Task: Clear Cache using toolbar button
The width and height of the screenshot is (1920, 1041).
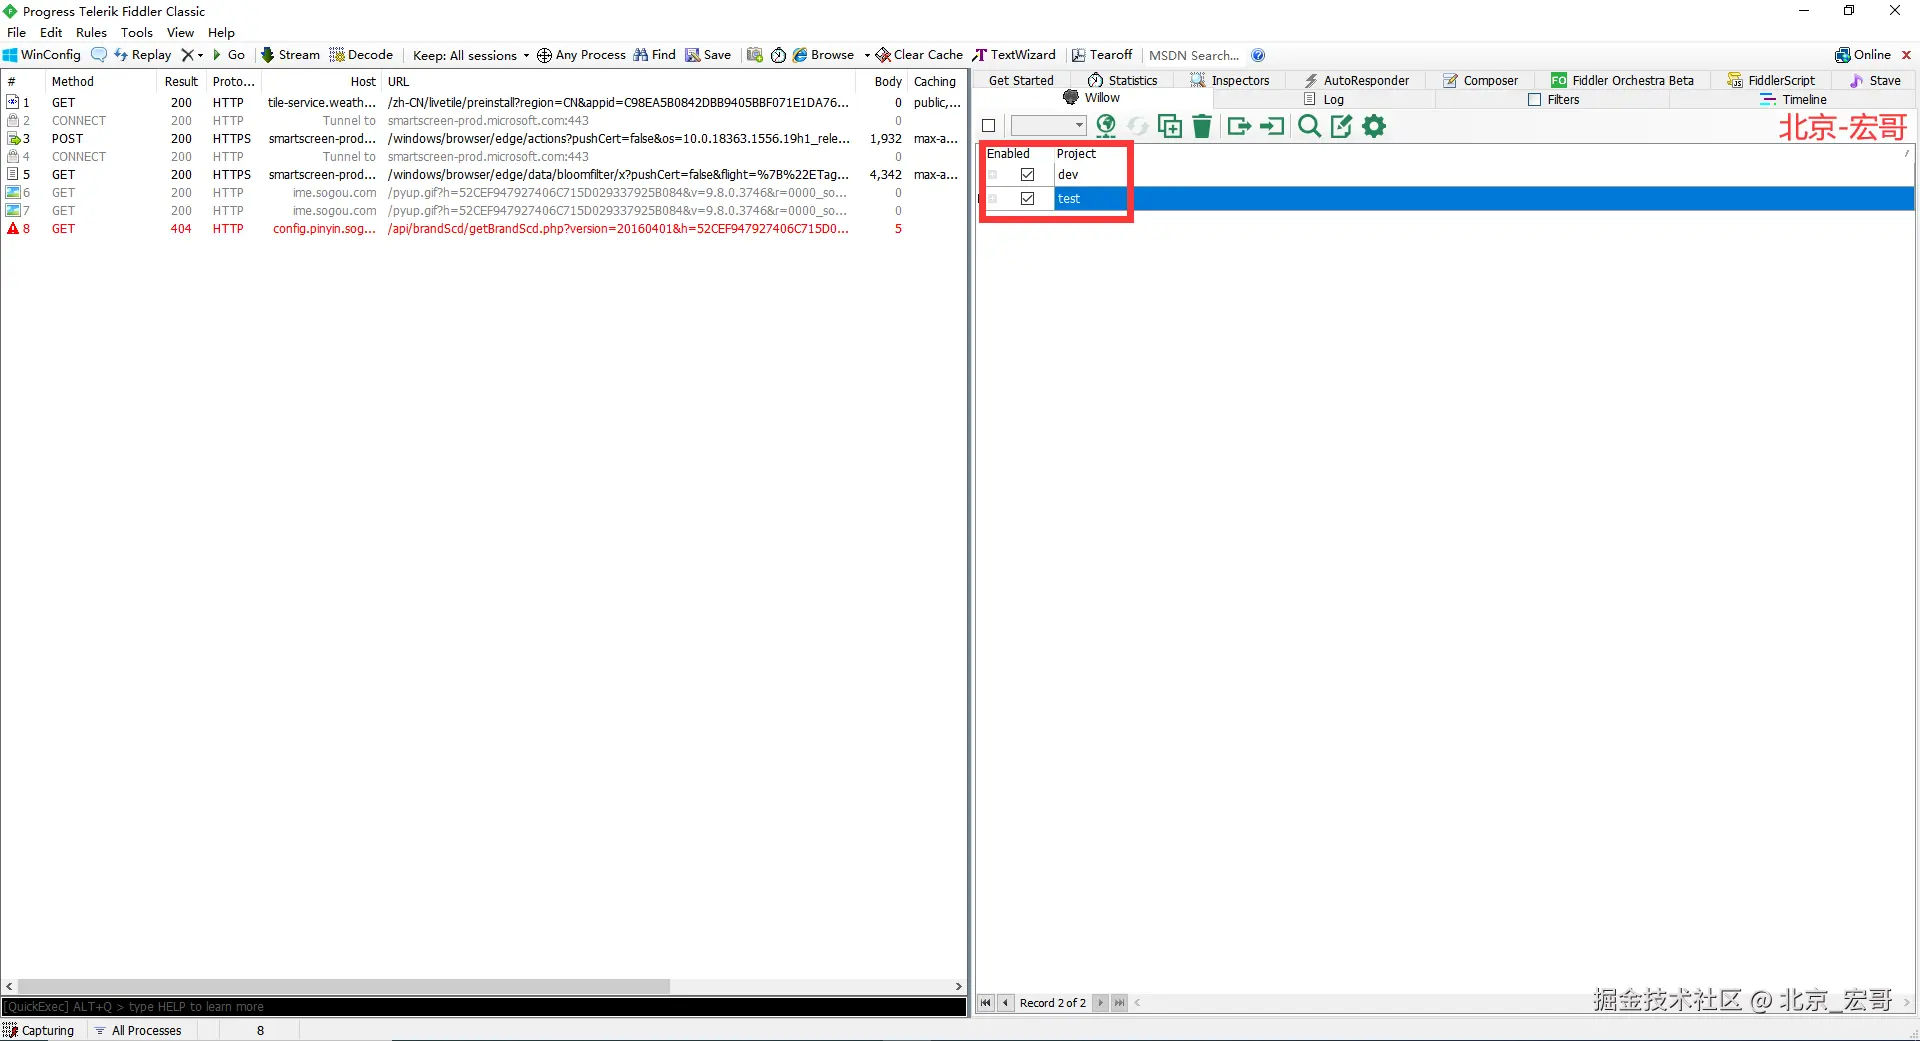Action: 920,55
